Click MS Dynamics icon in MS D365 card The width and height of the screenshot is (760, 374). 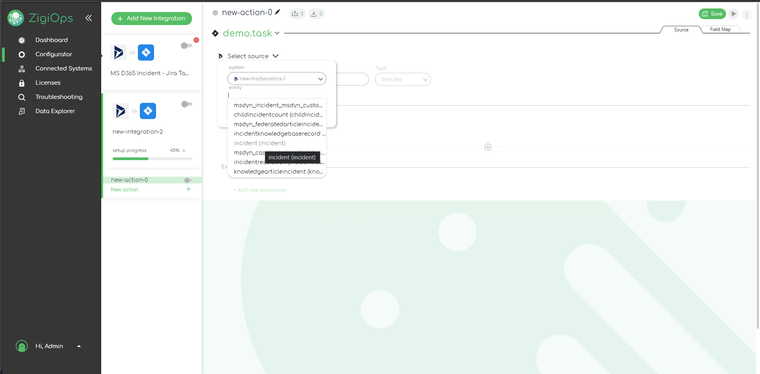(x=119, y=52)
